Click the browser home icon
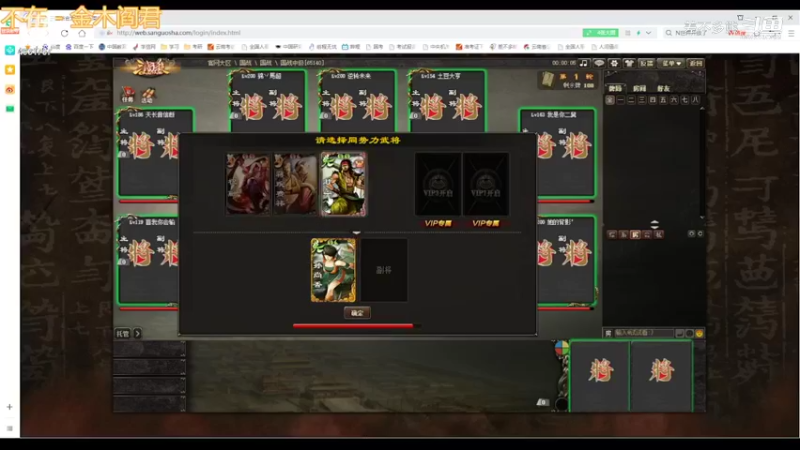The image size is (800, 450). pos(82,33)
